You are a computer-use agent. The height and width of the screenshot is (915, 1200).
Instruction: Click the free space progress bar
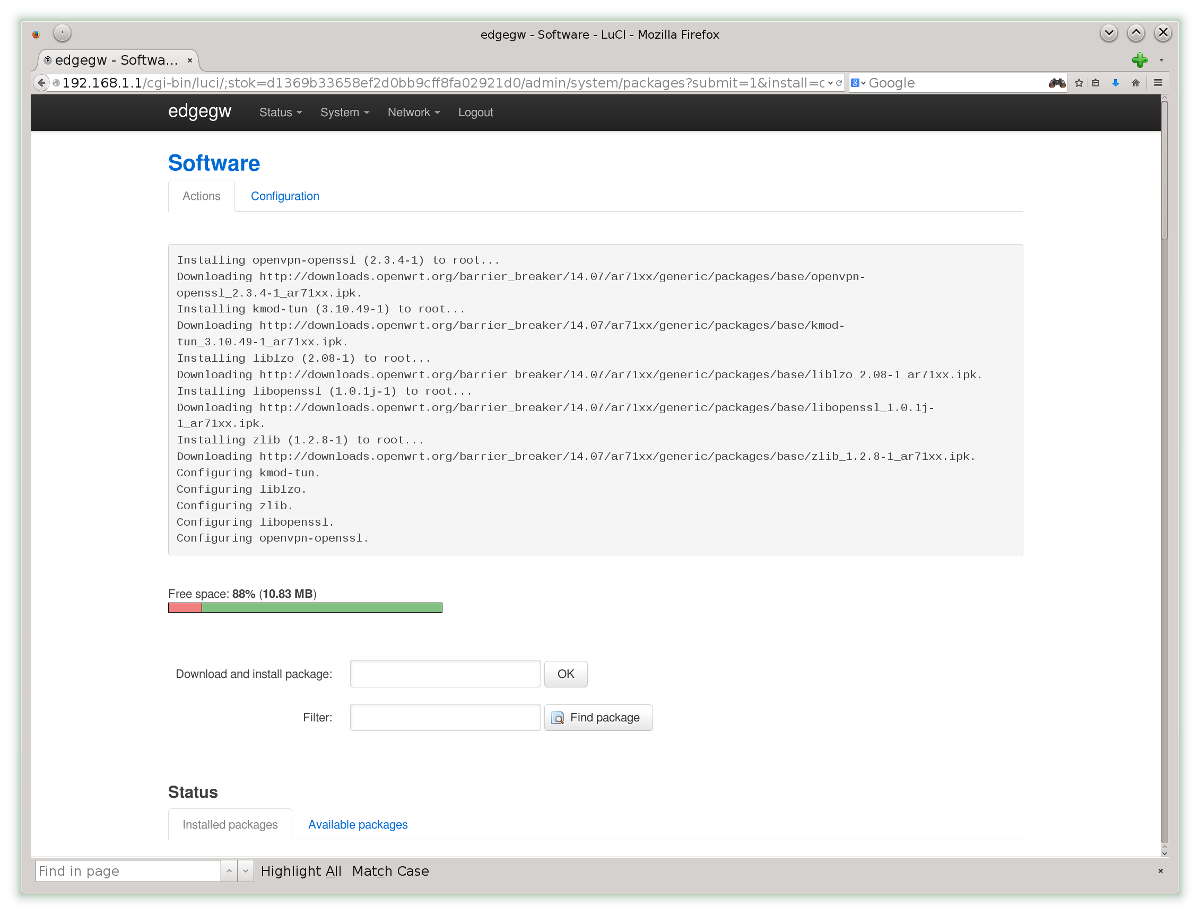point(305,607)
